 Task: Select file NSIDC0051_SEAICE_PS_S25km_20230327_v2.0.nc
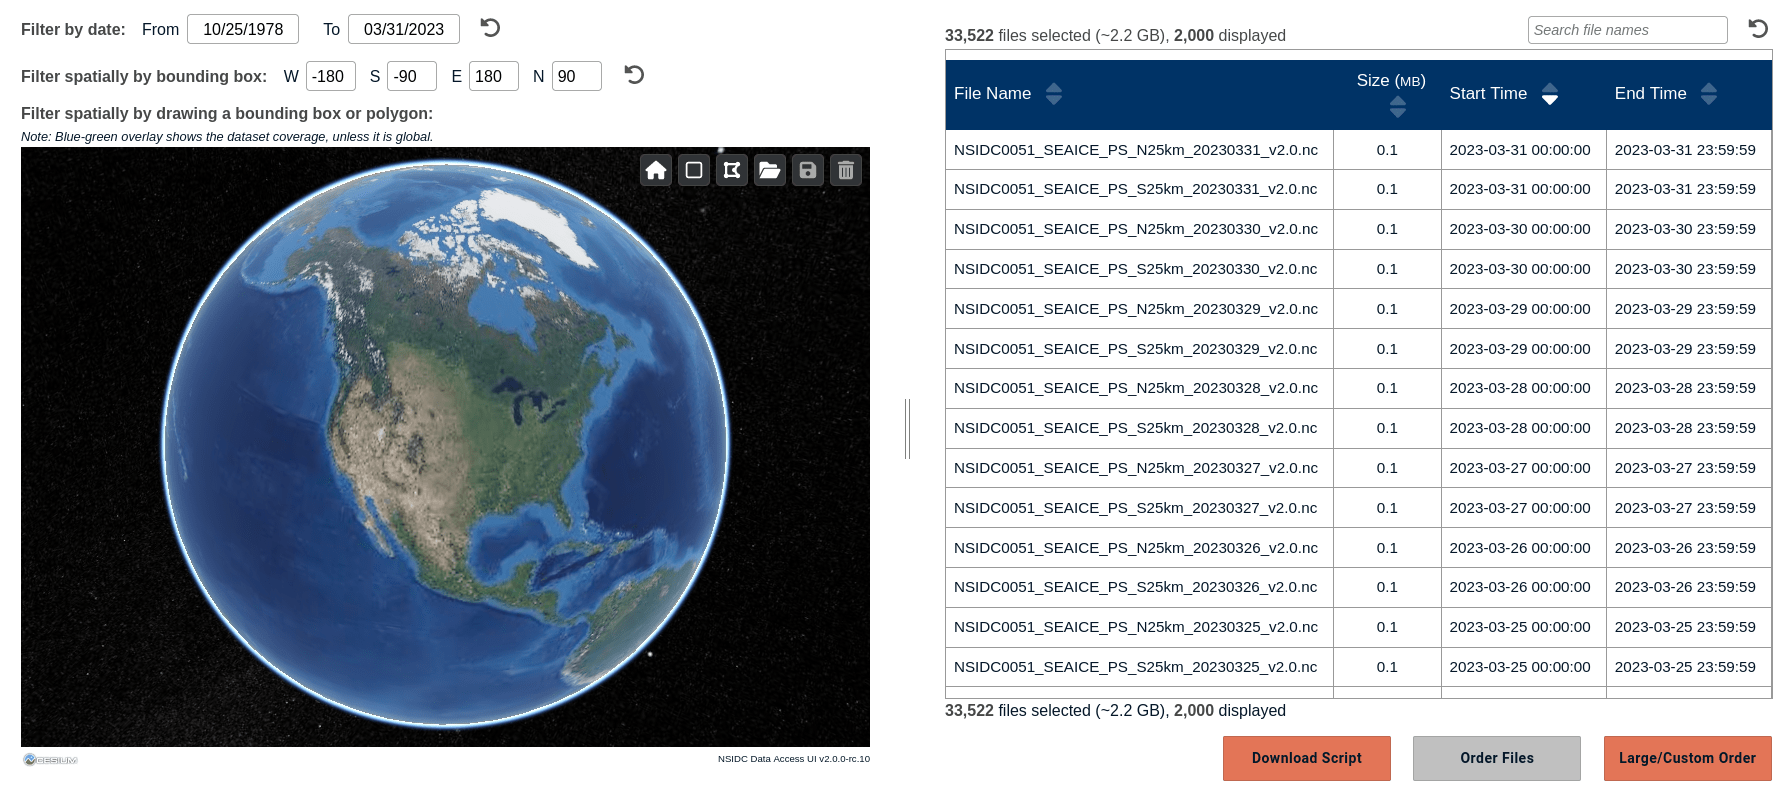coord(1136,508)
